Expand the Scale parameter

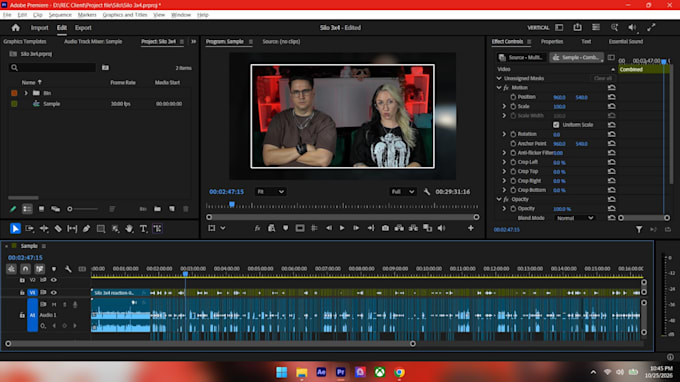[x=504, y=106]
